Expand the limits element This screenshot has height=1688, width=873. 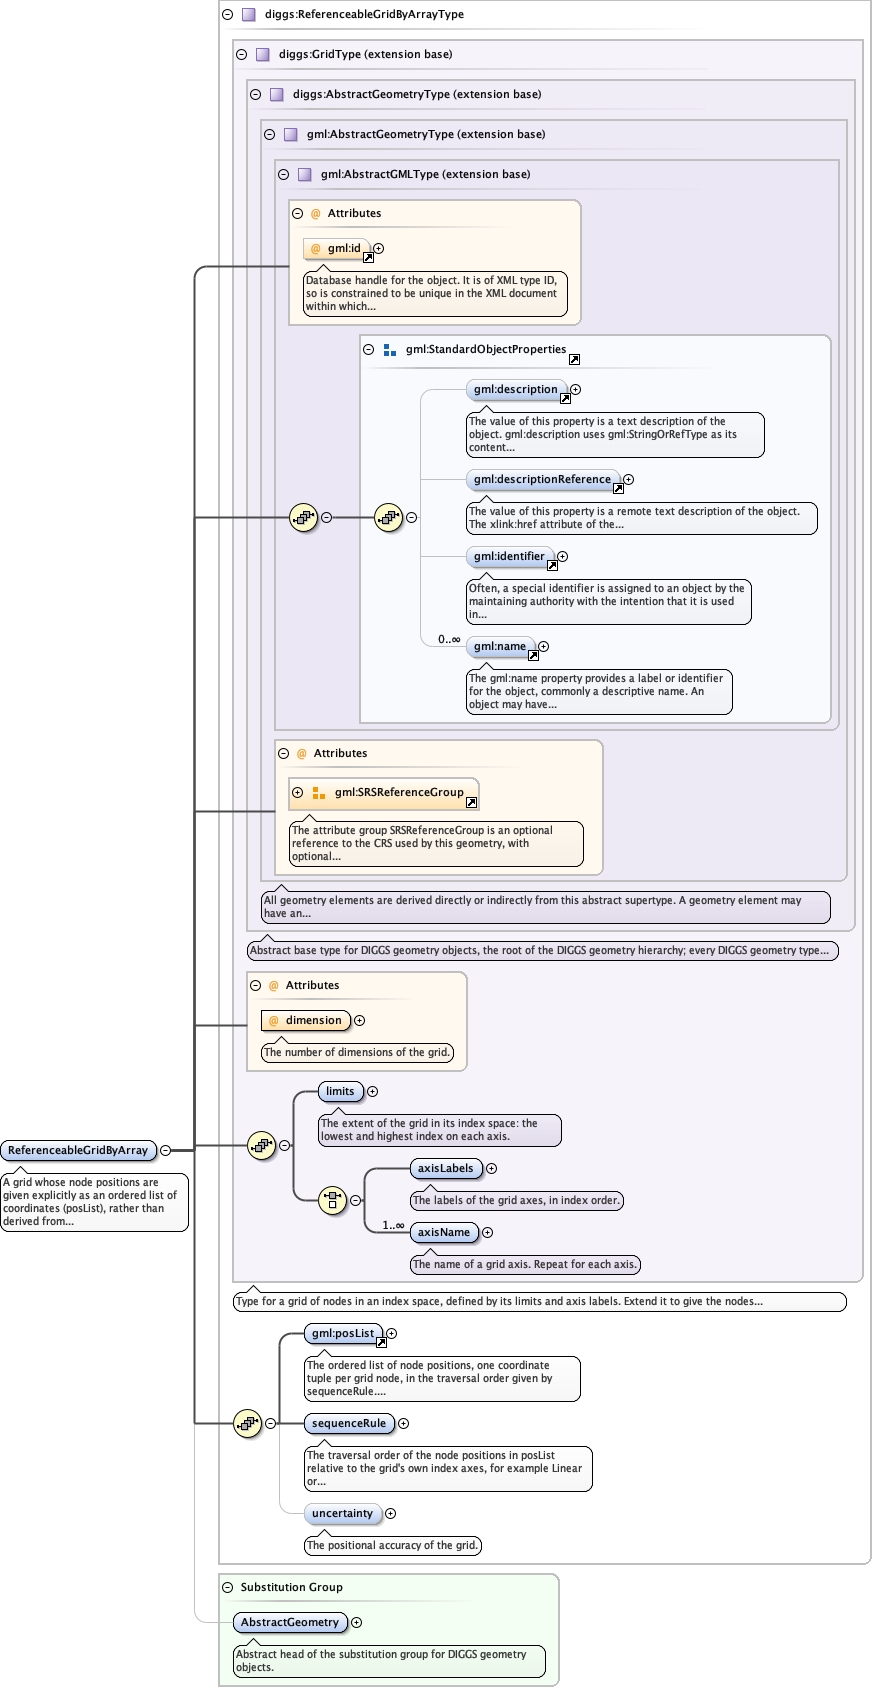[x=373, y=1092]
